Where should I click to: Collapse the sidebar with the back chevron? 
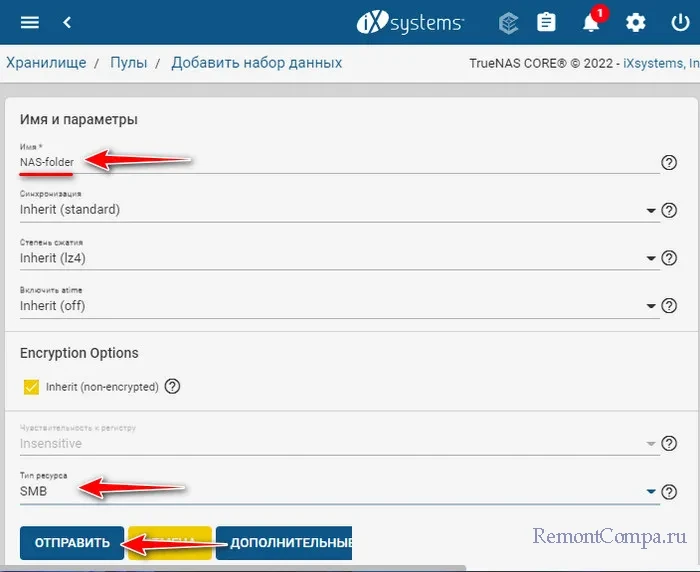pos(67,22)
